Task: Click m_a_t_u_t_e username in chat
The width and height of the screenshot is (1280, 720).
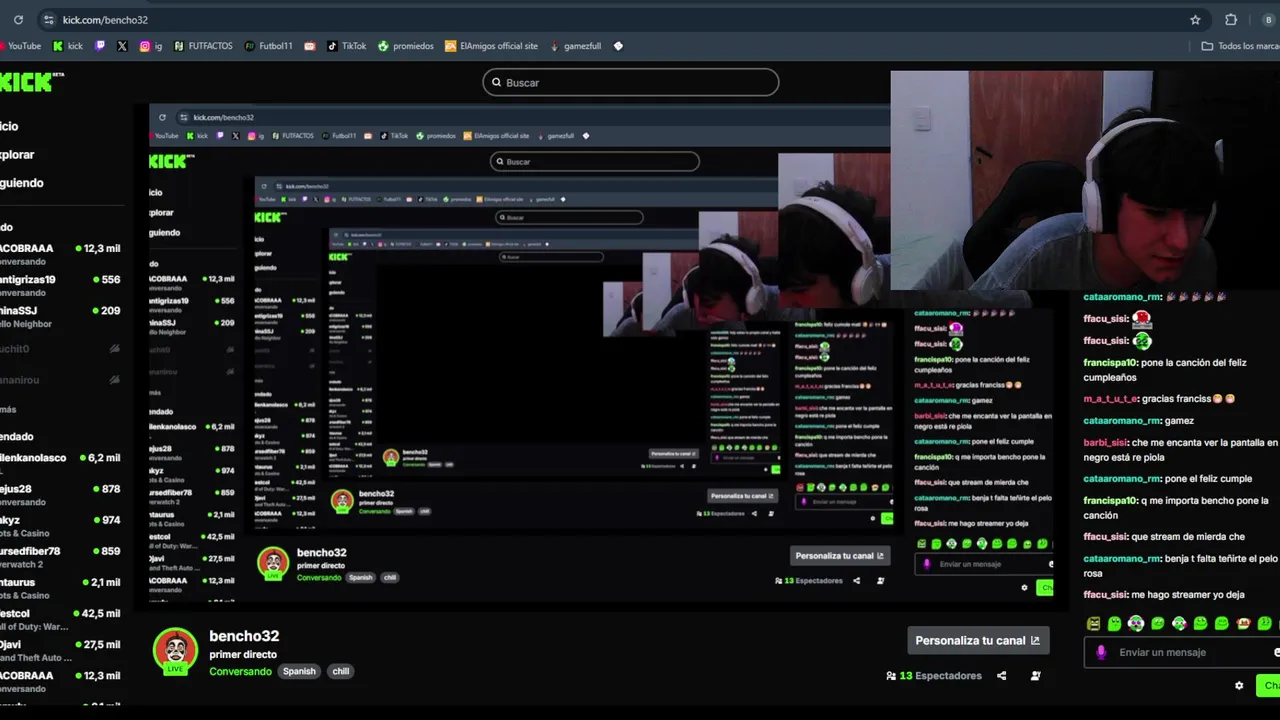Action: coord(1110,399)
